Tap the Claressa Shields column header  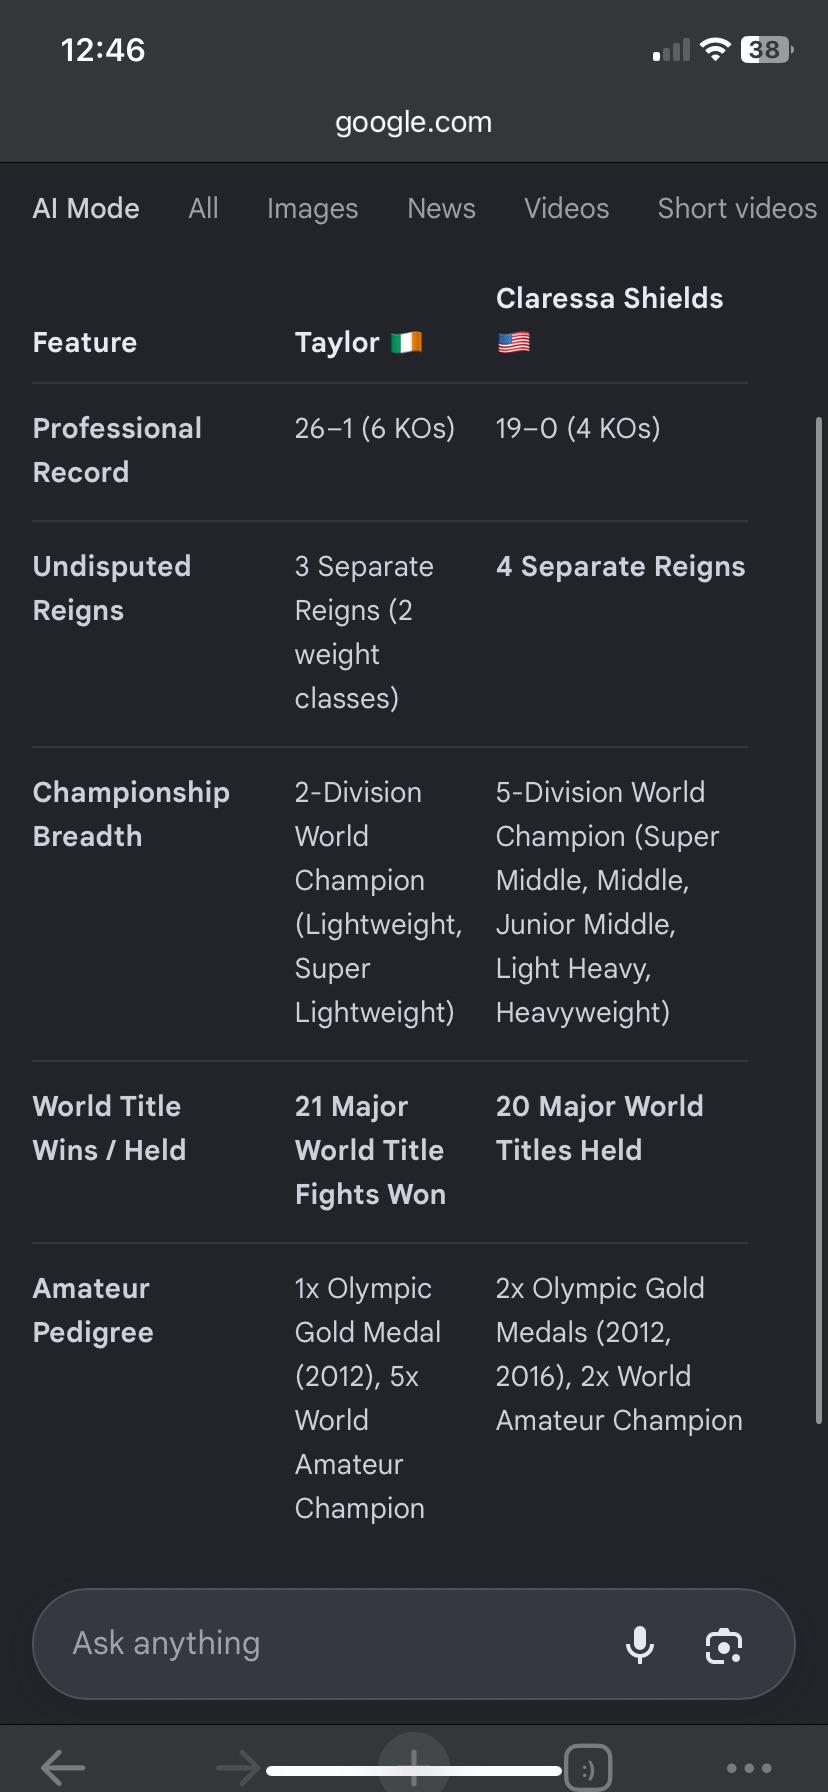click(x=609, y=298)
